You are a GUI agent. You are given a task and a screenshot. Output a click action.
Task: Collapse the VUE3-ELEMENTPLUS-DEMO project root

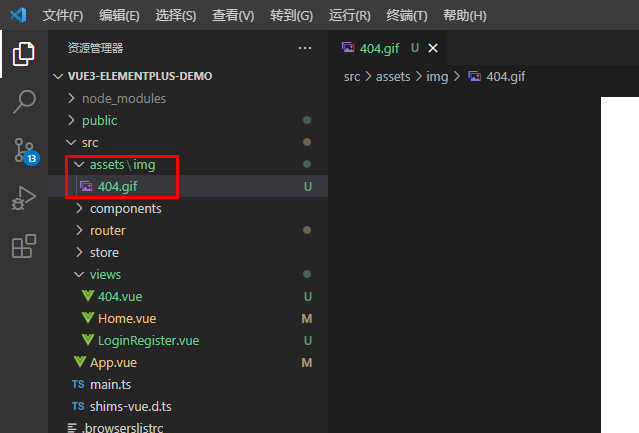click(x=58, y=76)
